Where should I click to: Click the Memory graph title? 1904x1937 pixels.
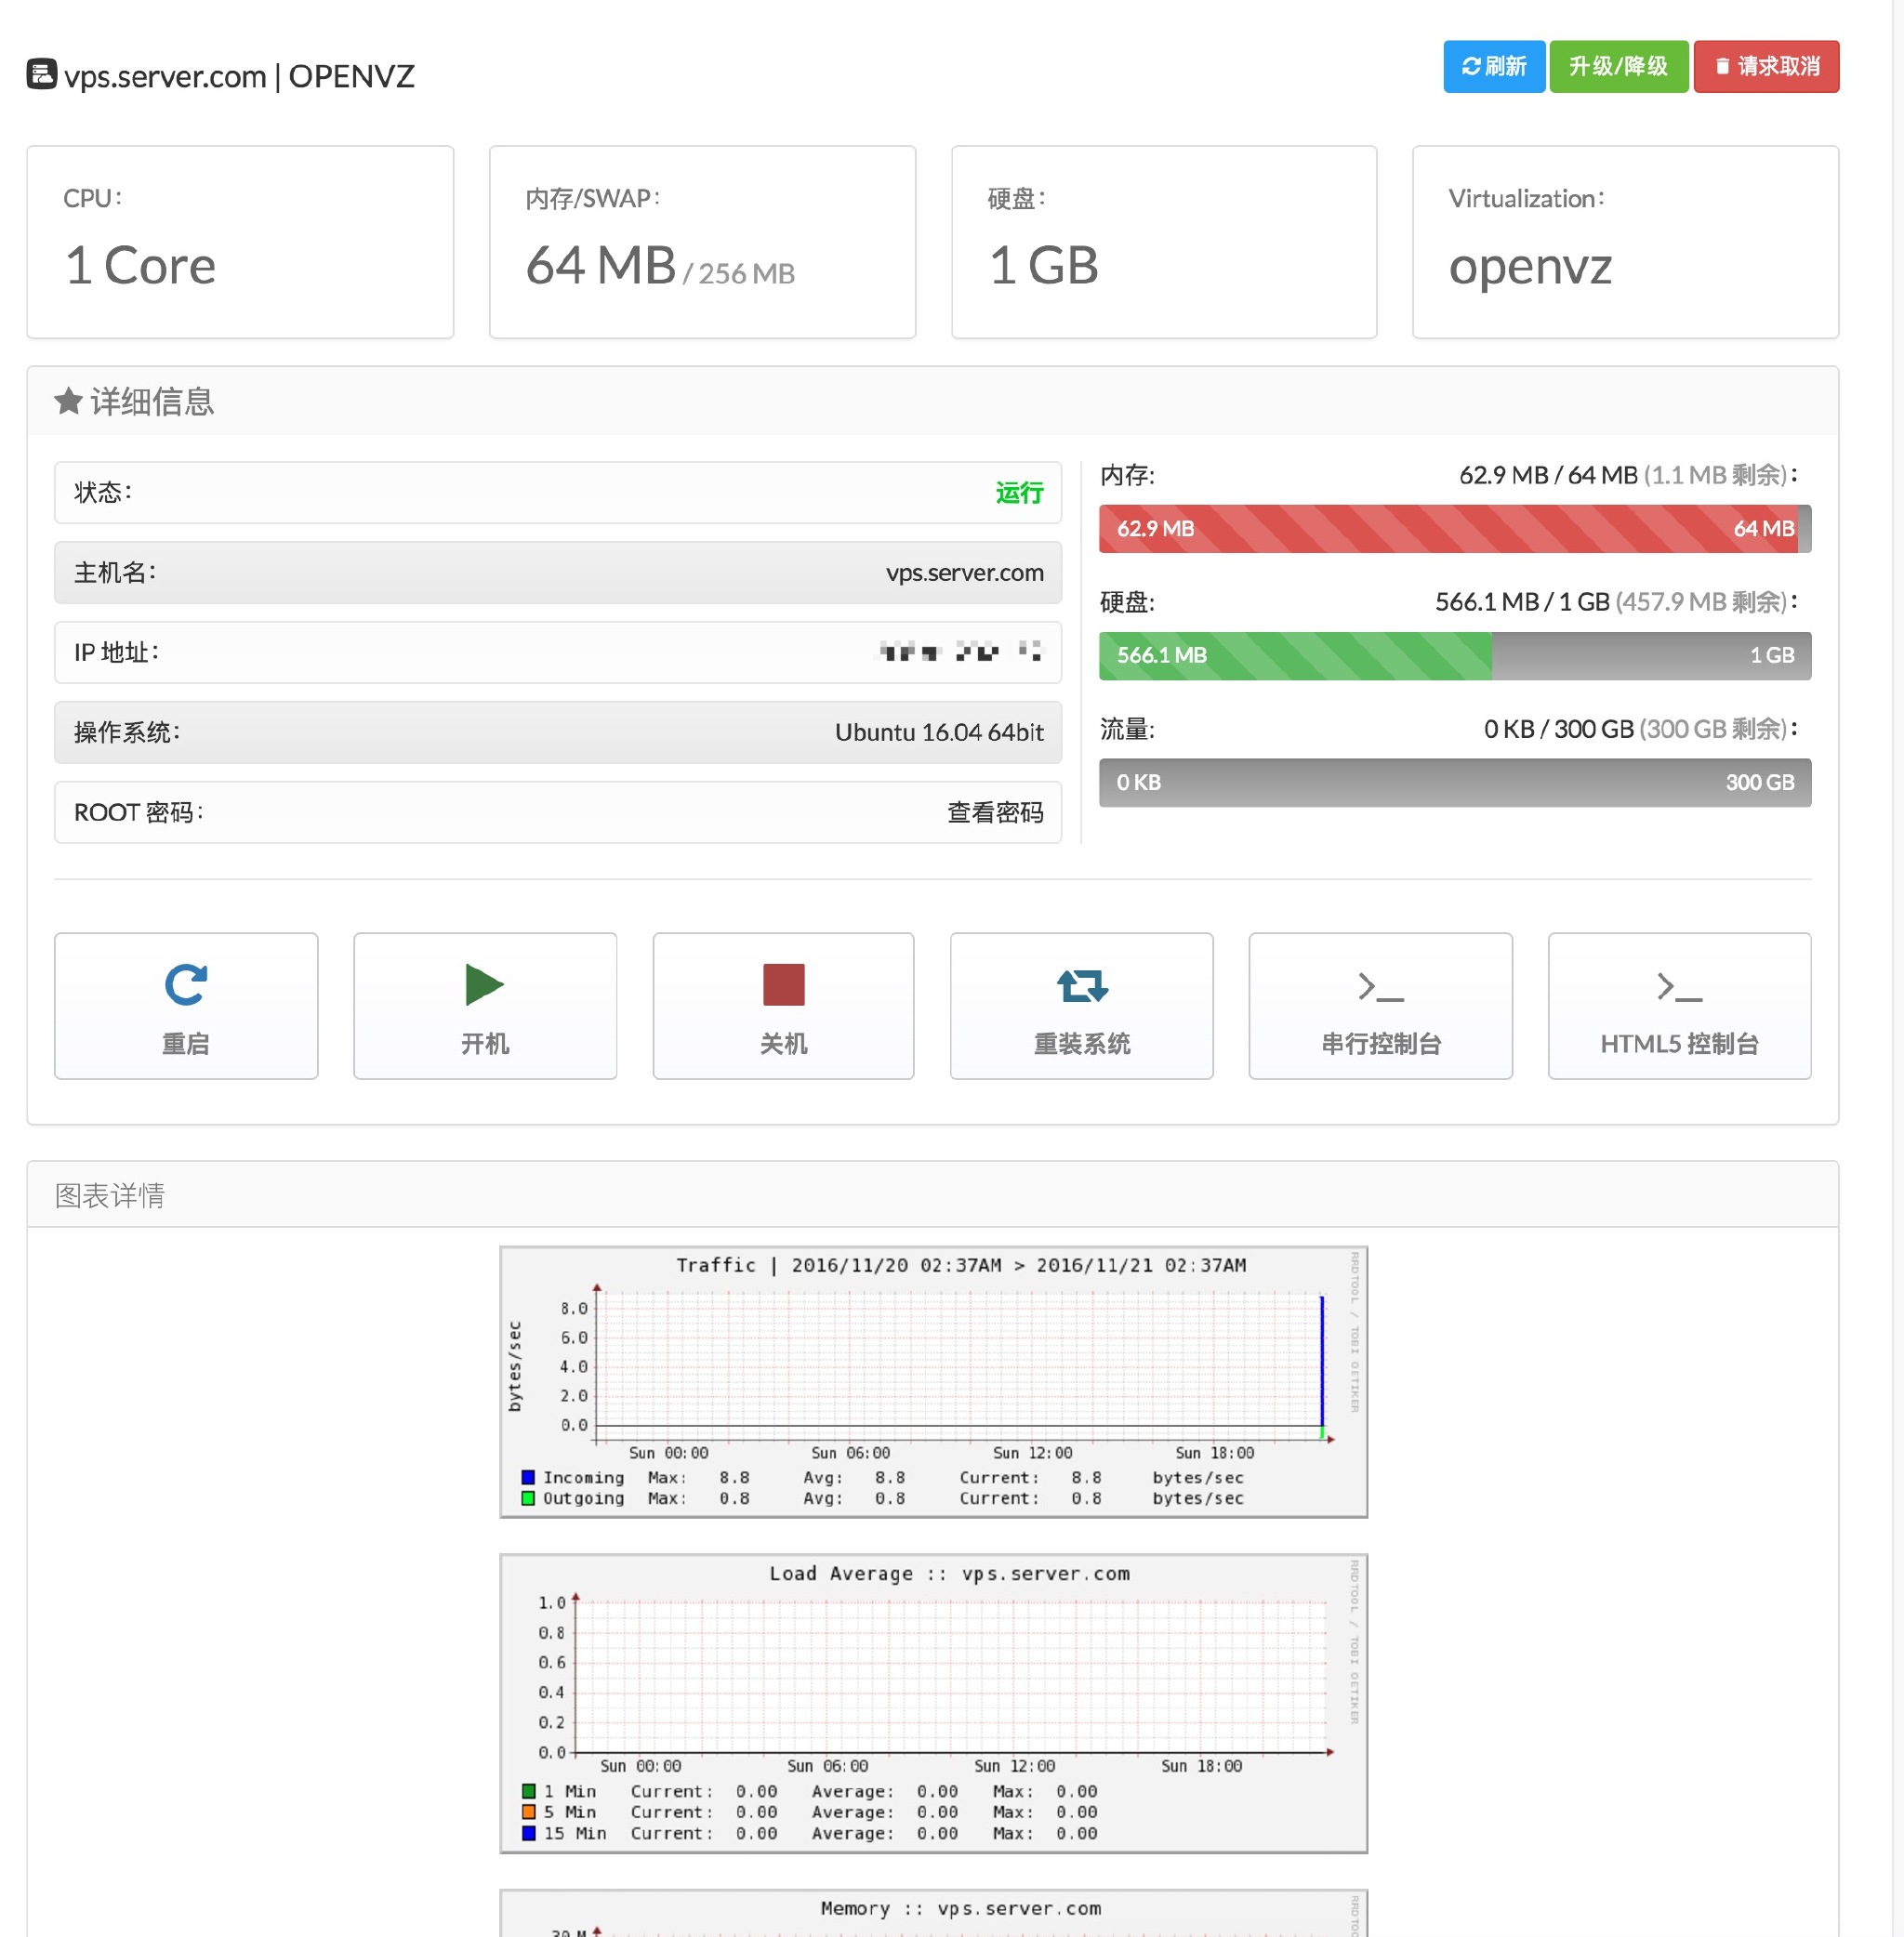click(x=961, y=1908)
